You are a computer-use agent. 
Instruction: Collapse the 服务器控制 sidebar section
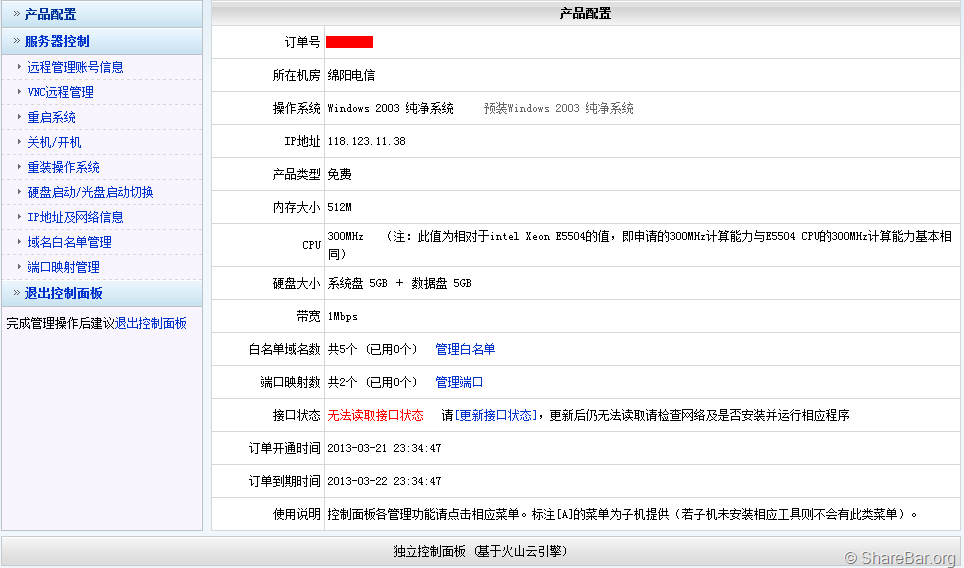(57, 41)
